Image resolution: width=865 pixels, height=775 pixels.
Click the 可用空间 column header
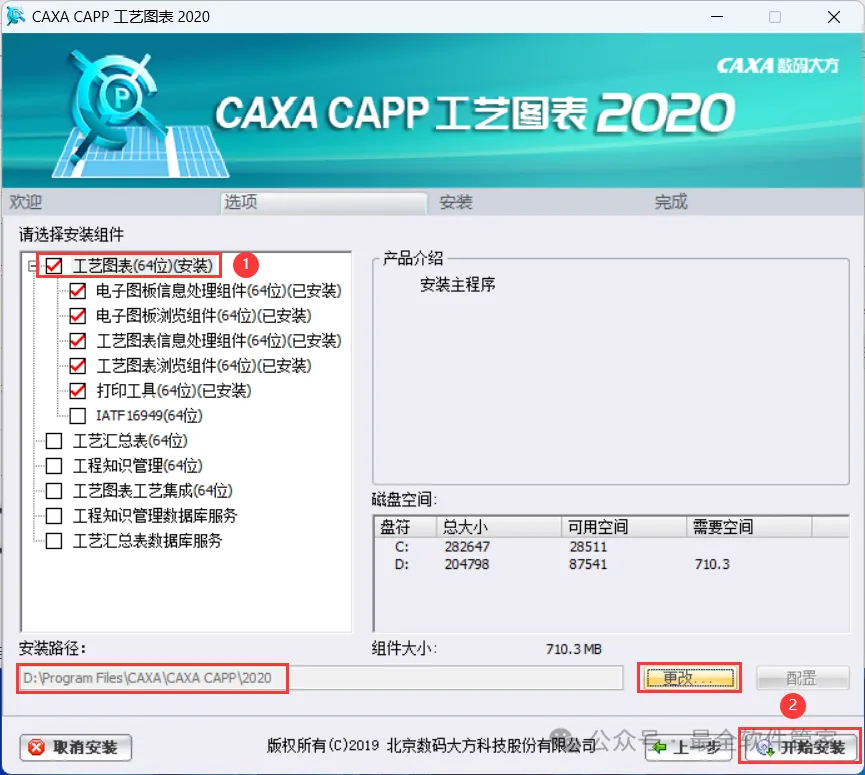point(624,527)
